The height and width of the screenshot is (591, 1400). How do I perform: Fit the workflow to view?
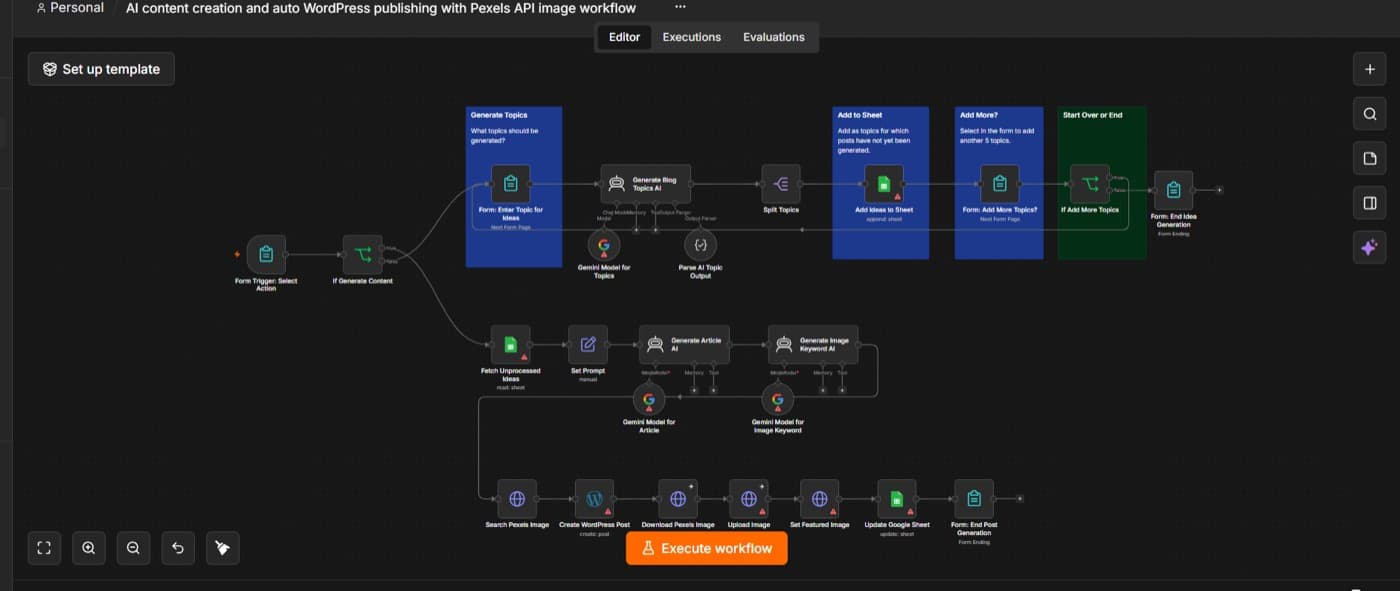click(44, 548)
